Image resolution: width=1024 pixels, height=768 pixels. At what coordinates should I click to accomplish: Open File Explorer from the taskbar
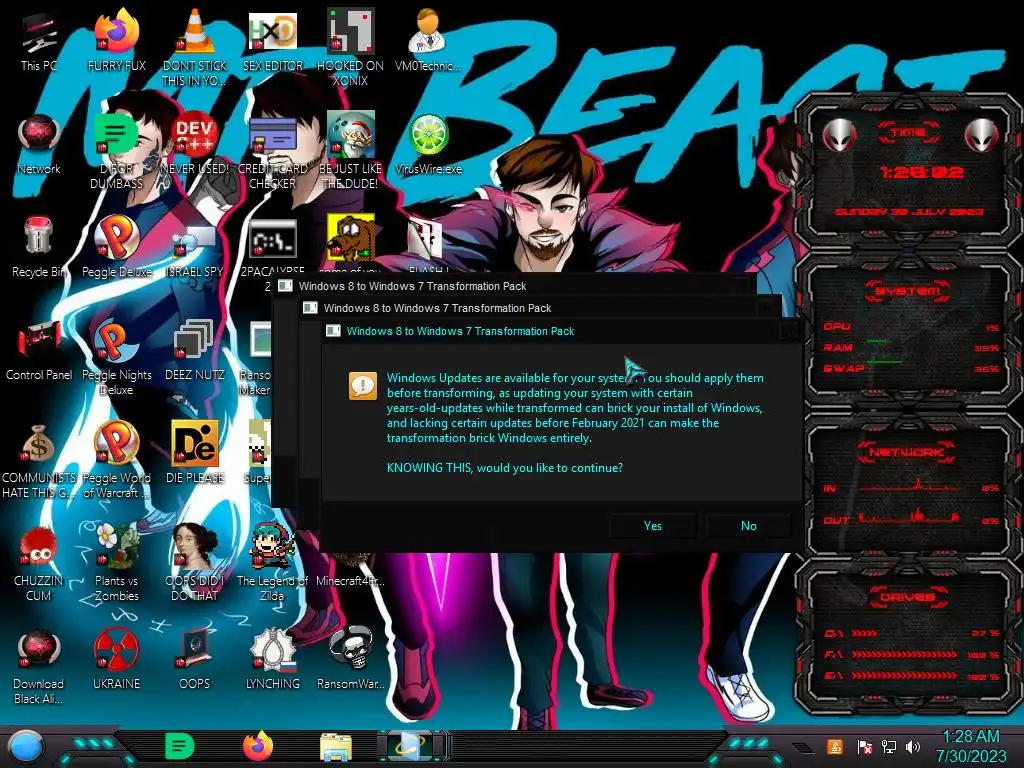(x=336, y=748)
